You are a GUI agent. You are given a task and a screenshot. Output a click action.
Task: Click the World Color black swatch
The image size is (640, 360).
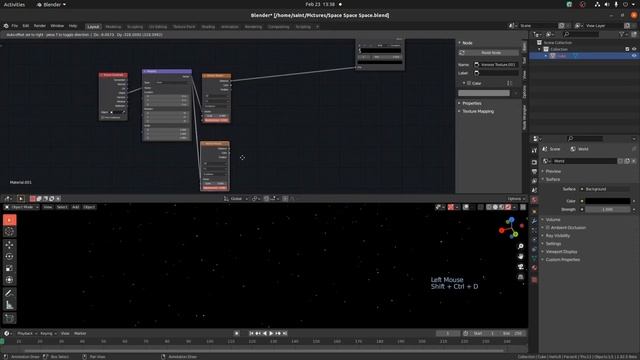pyautogui.click(x=608, y=201)
